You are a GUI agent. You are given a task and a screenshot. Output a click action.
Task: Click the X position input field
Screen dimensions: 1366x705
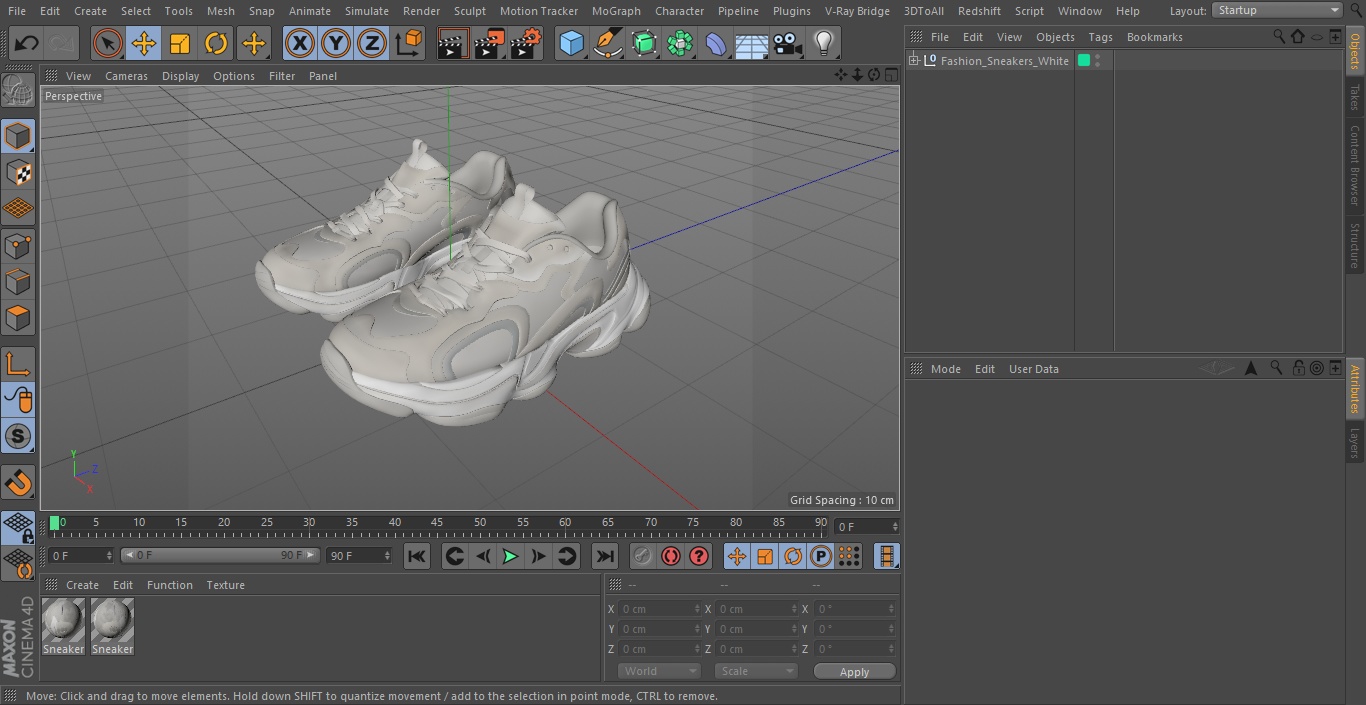[659, 609]
